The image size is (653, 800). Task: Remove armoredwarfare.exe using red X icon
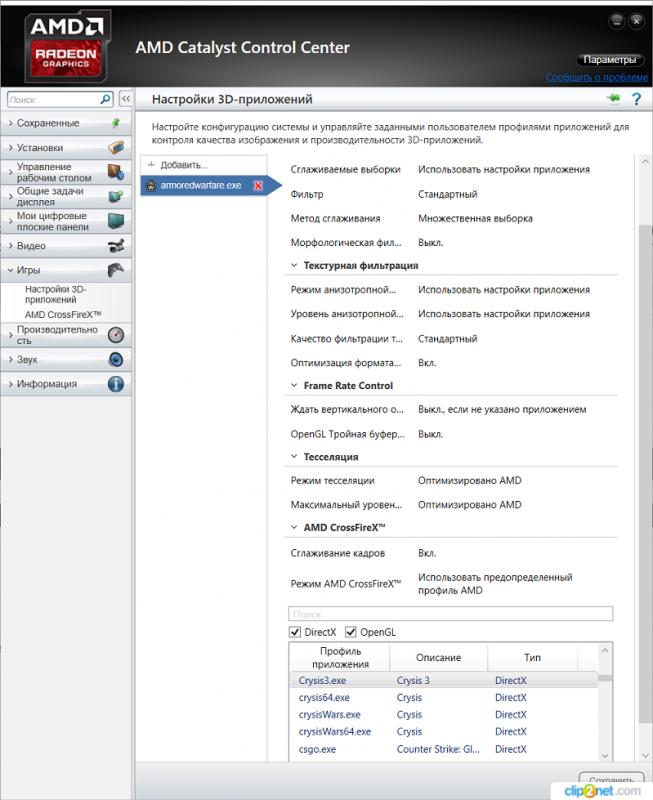pos(258,186)
